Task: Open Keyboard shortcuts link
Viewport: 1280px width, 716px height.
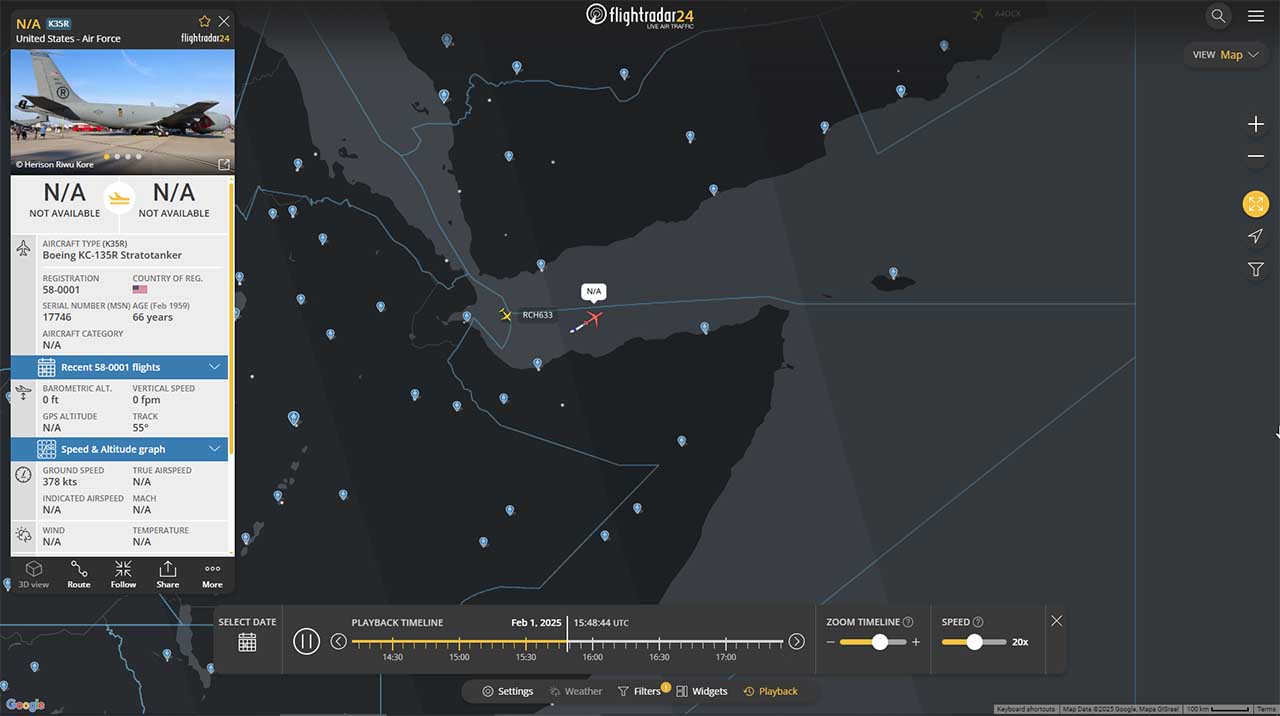Action: tap(1026, 709)
